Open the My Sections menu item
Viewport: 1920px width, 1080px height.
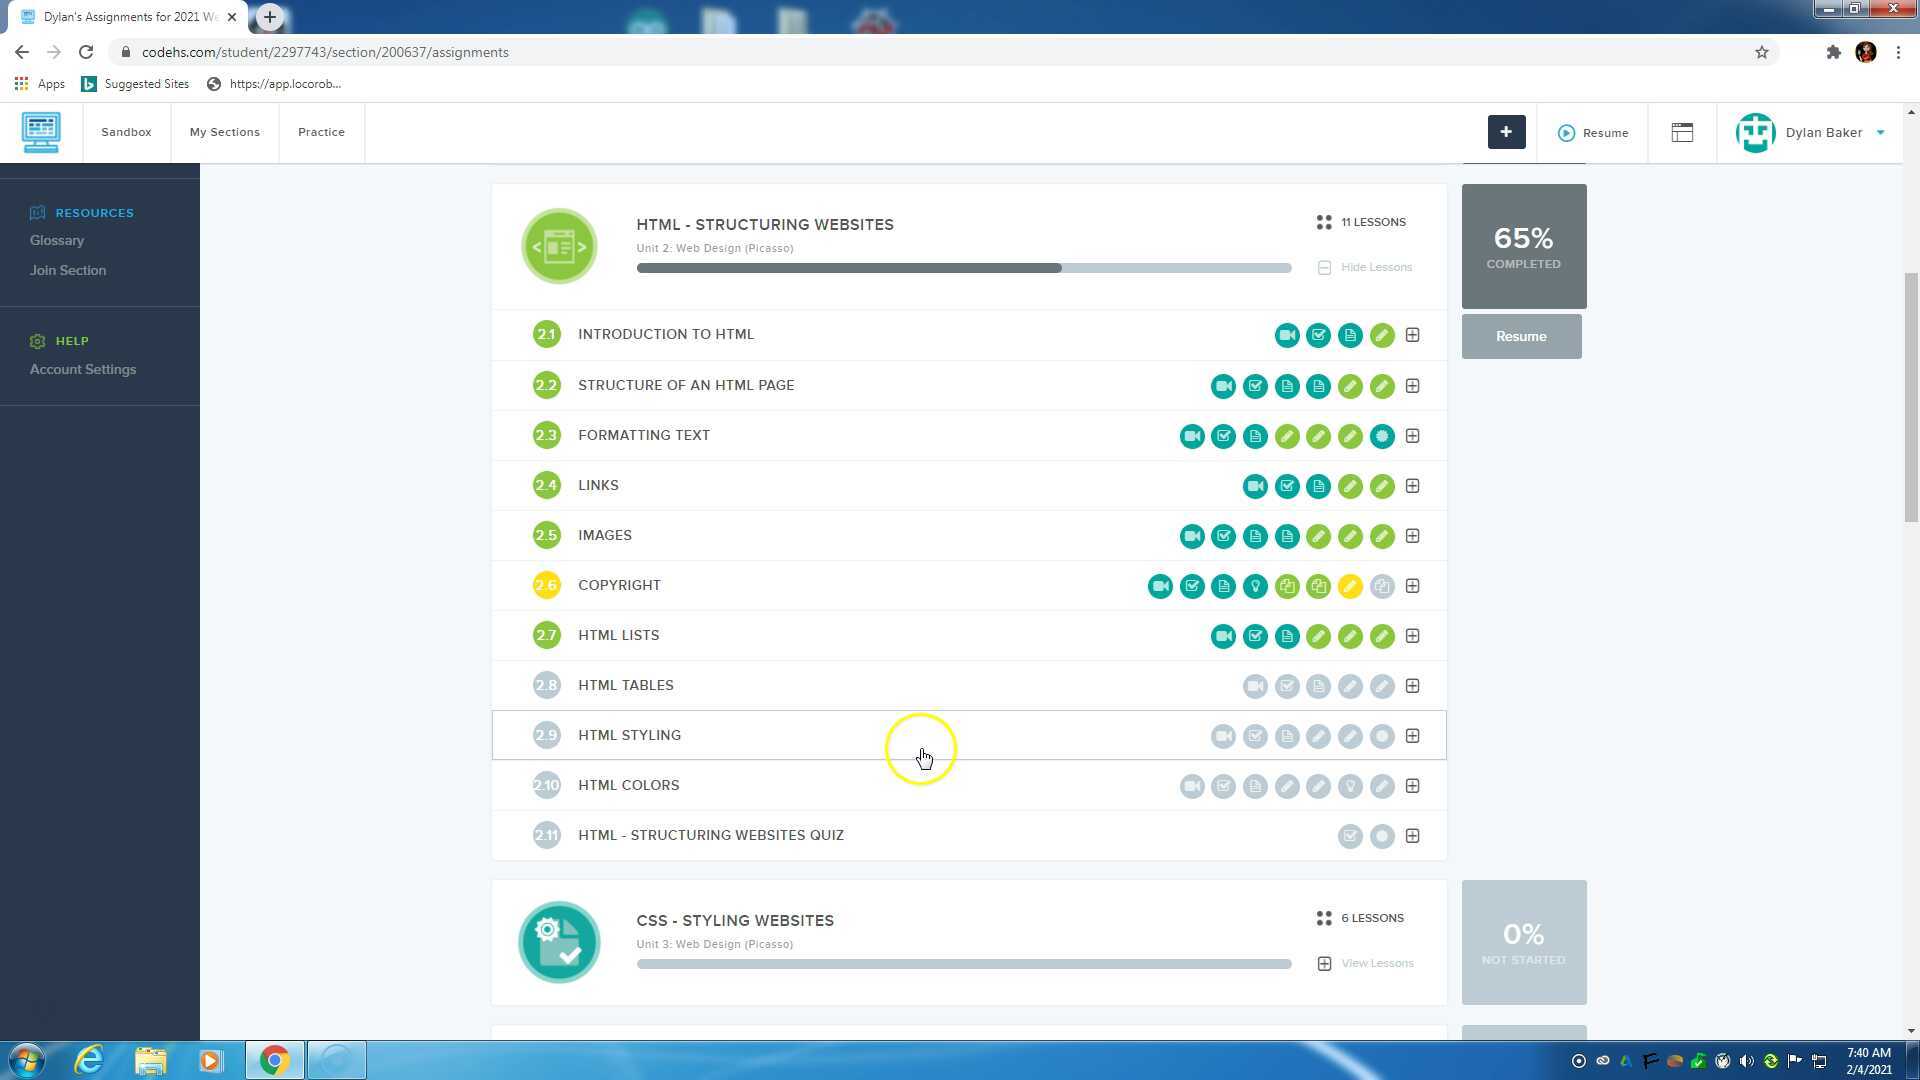pyautogui.click(x=224, y=132)
